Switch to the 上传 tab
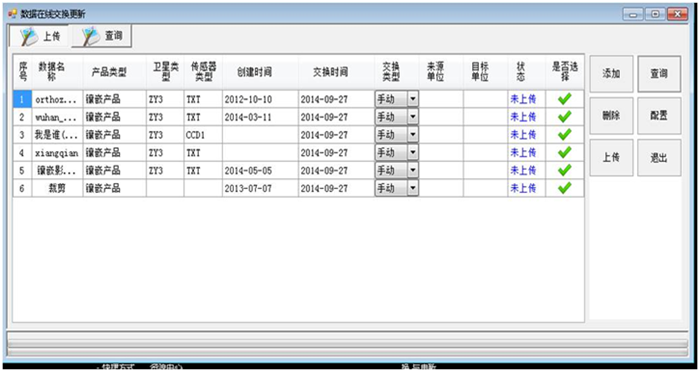This screenshot has width=700, height=372. click(x=39, y=36)
